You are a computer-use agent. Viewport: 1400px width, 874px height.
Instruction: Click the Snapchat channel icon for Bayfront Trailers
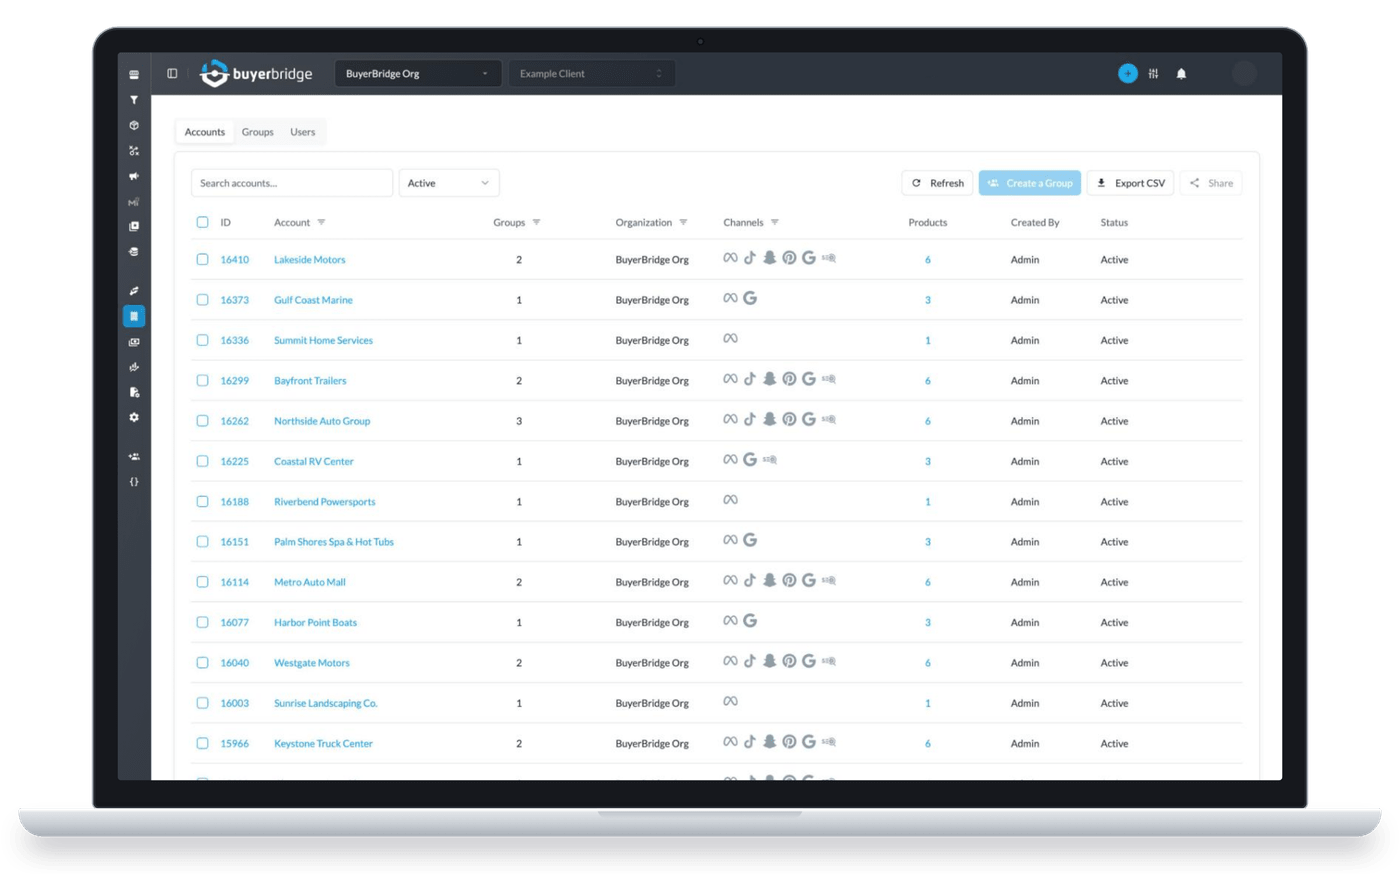(x=769, y=379)
